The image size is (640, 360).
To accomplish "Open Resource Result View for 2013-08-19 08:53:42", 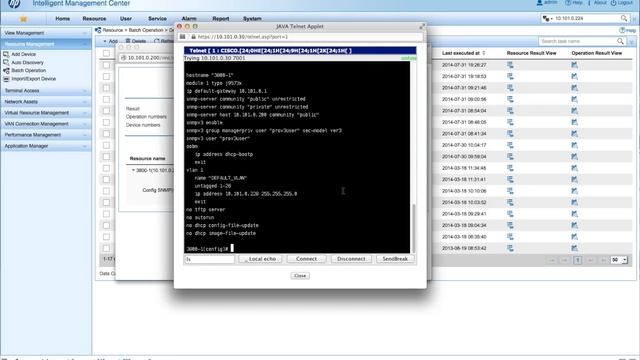I will tap(510, 248).
